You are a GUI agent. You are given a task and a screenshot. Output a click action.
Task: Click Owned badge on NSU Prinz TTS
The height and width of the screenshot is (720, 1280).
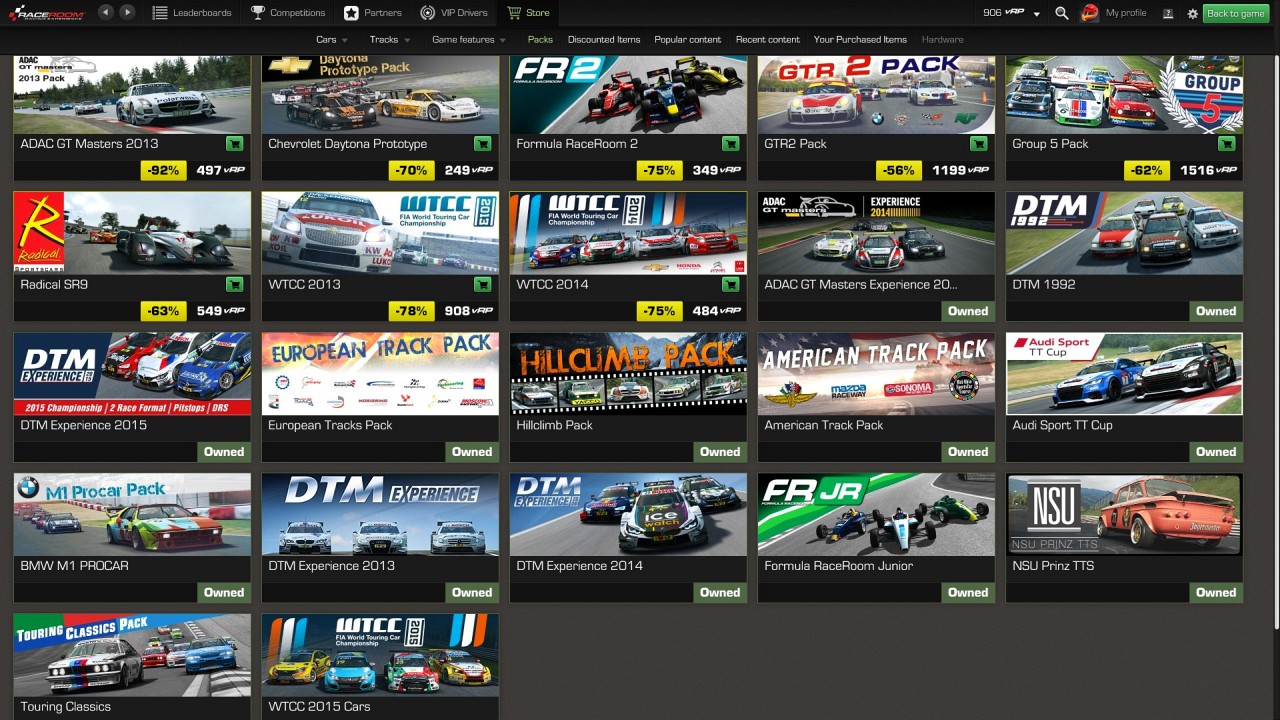click(x=1216, y=592)
